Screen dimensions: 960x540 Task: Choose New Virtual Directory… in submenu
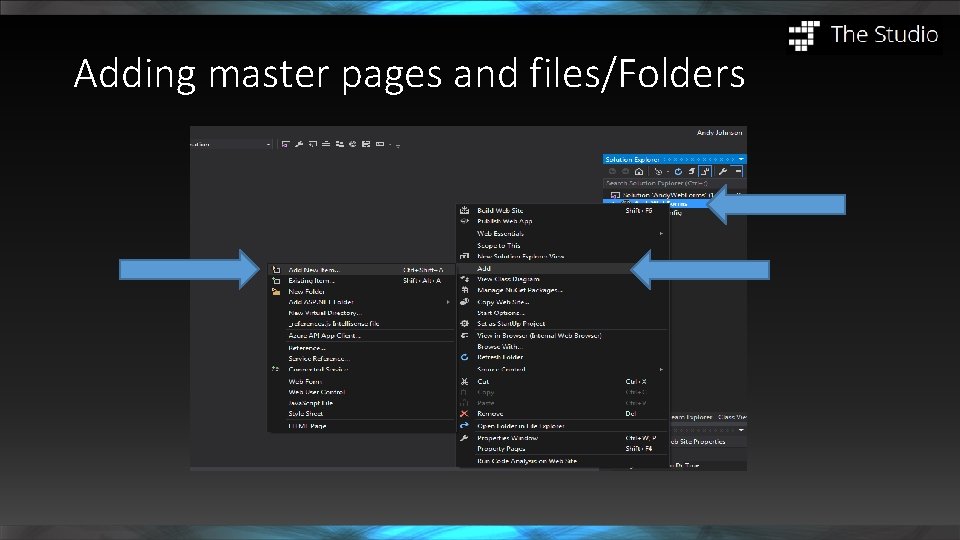pos(324,313)
